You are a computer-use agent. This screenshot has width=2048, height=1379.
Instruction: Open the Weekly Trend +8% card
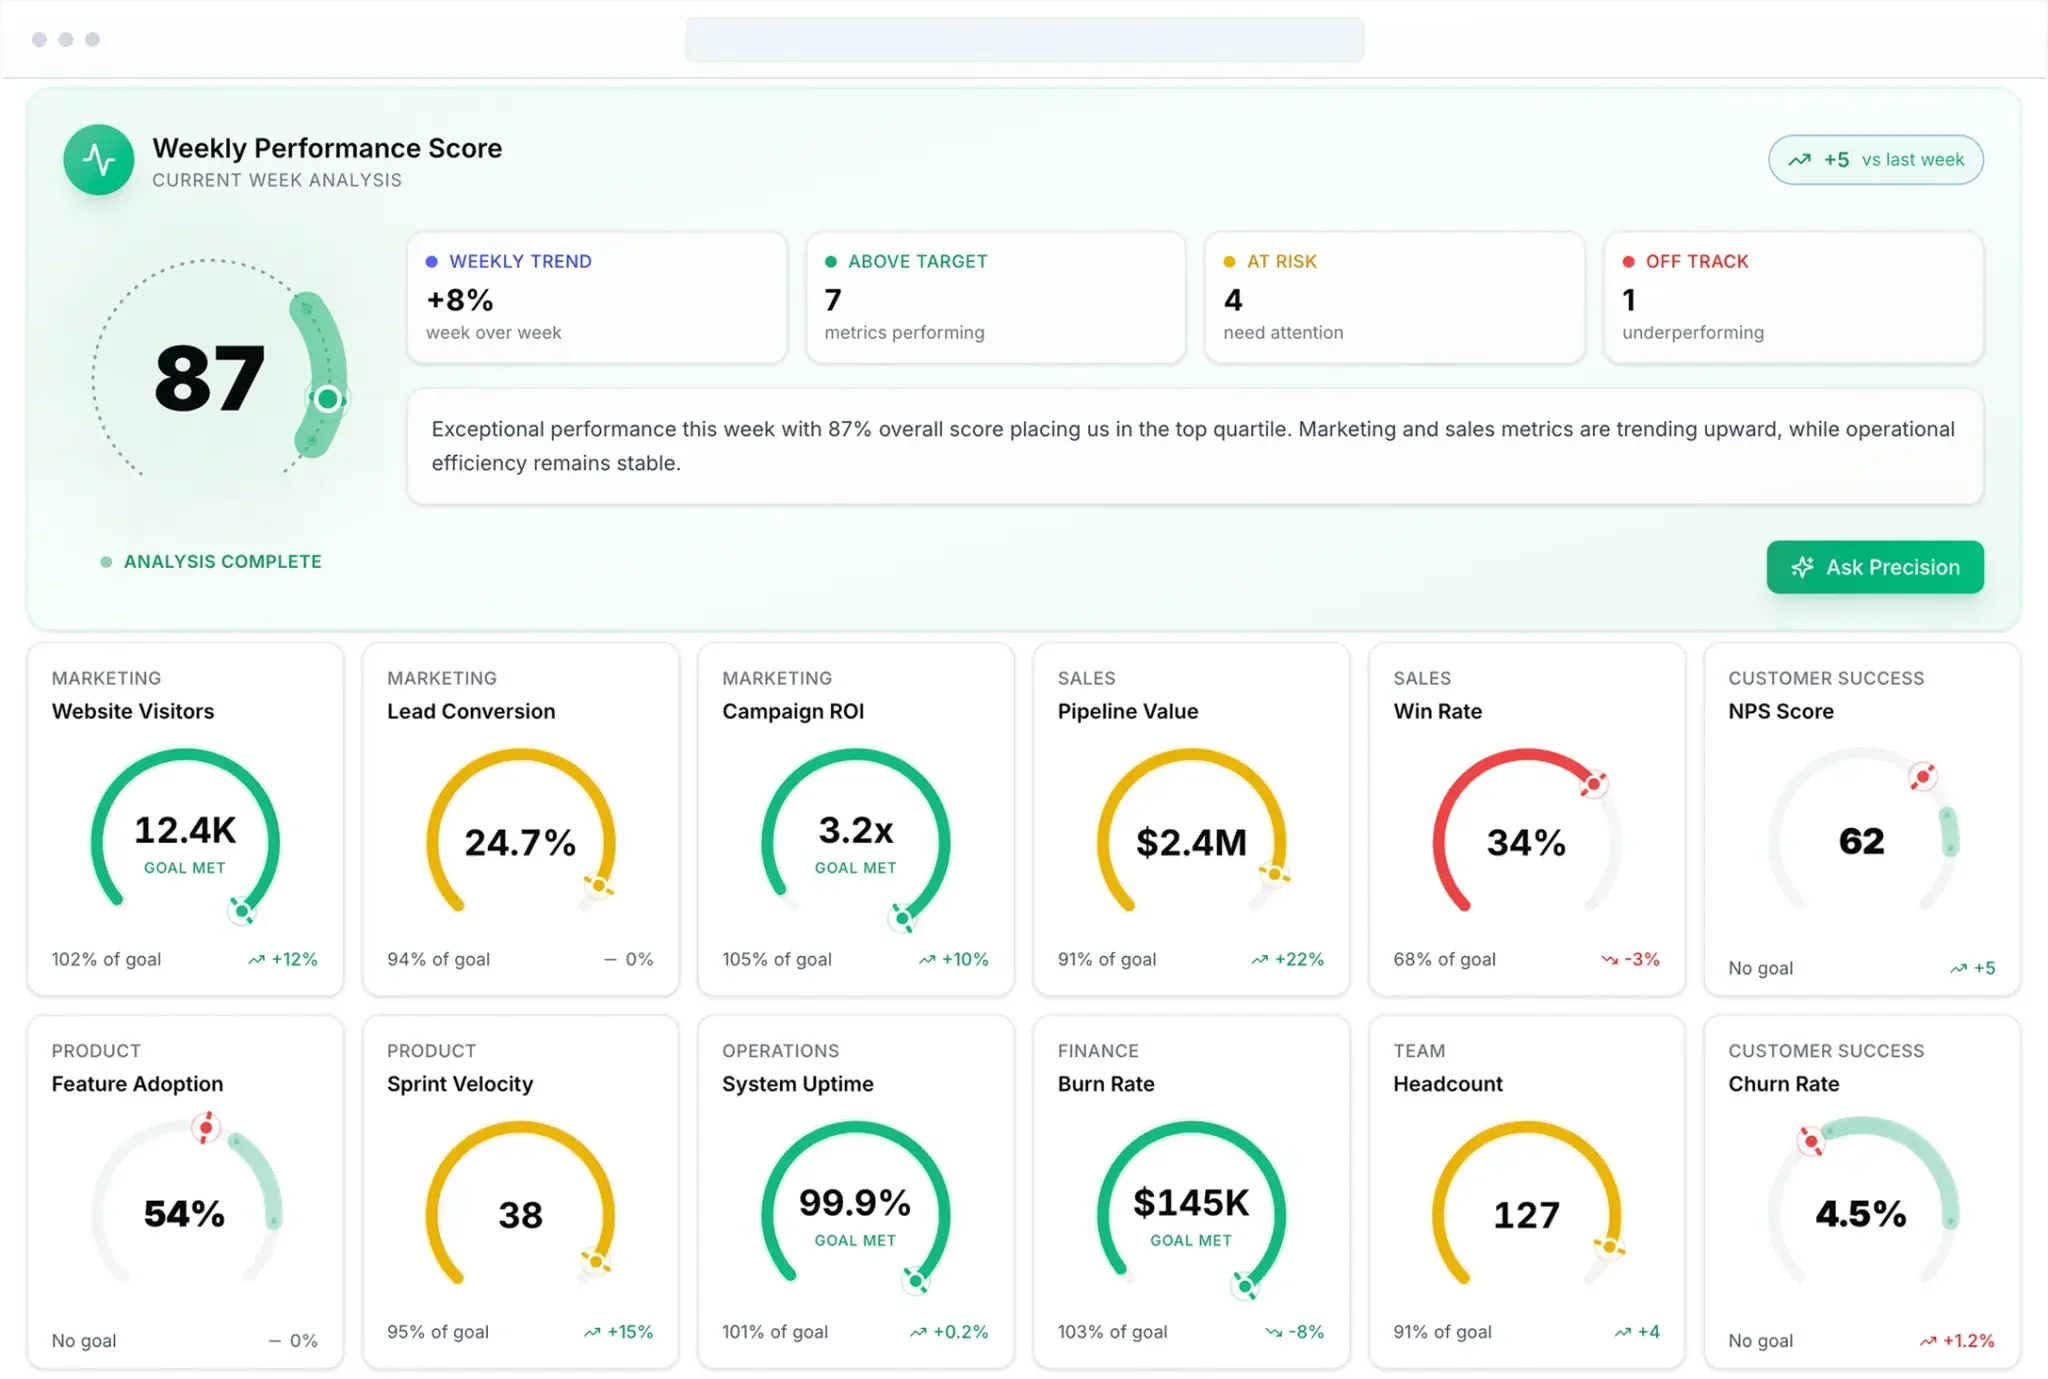coord(596,297)
